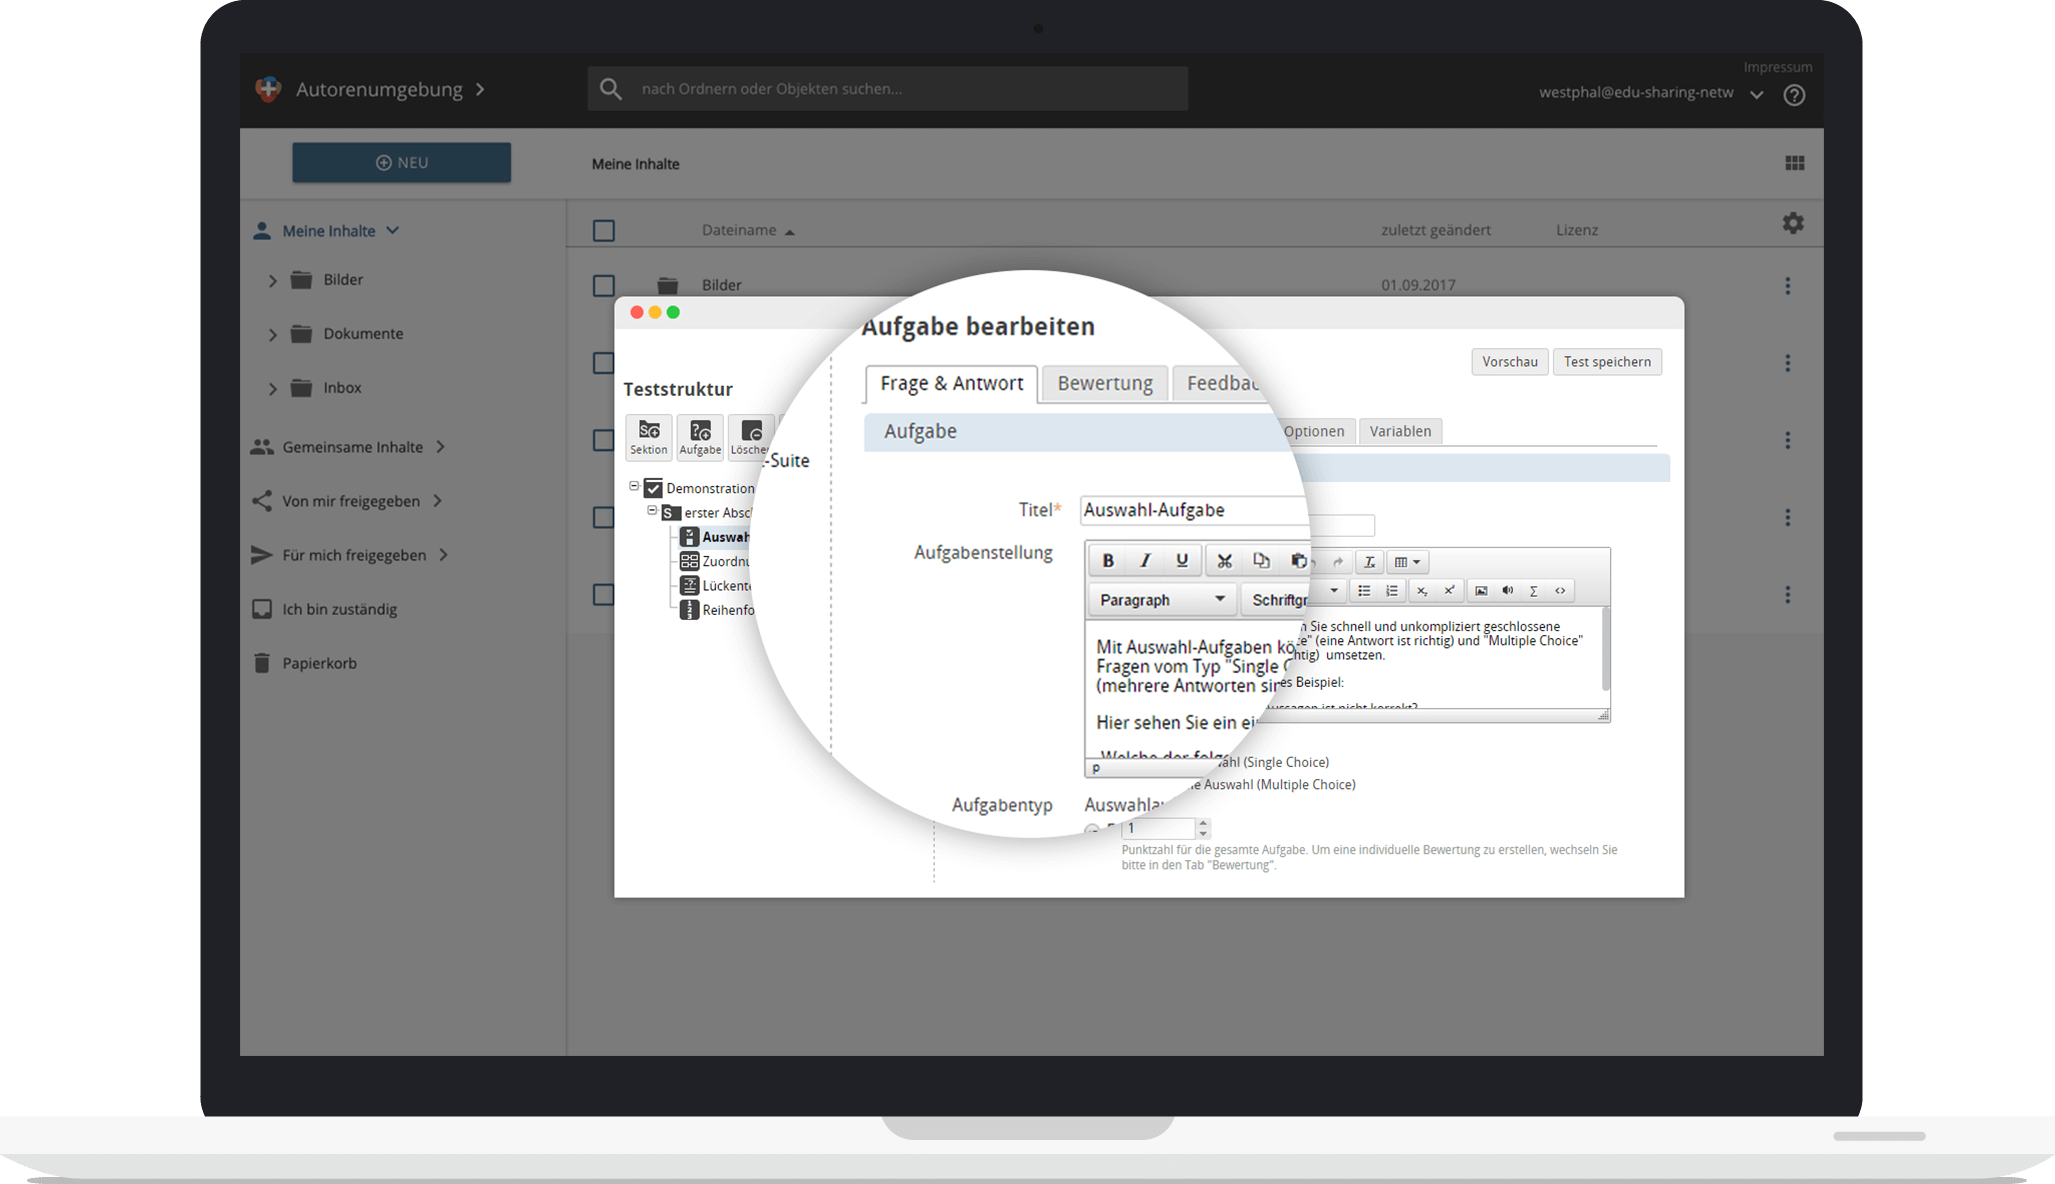Viewport: 2055px width, 1184px height.
Task: Increase the points value with the up arrow
Action: coord(1203,823)
